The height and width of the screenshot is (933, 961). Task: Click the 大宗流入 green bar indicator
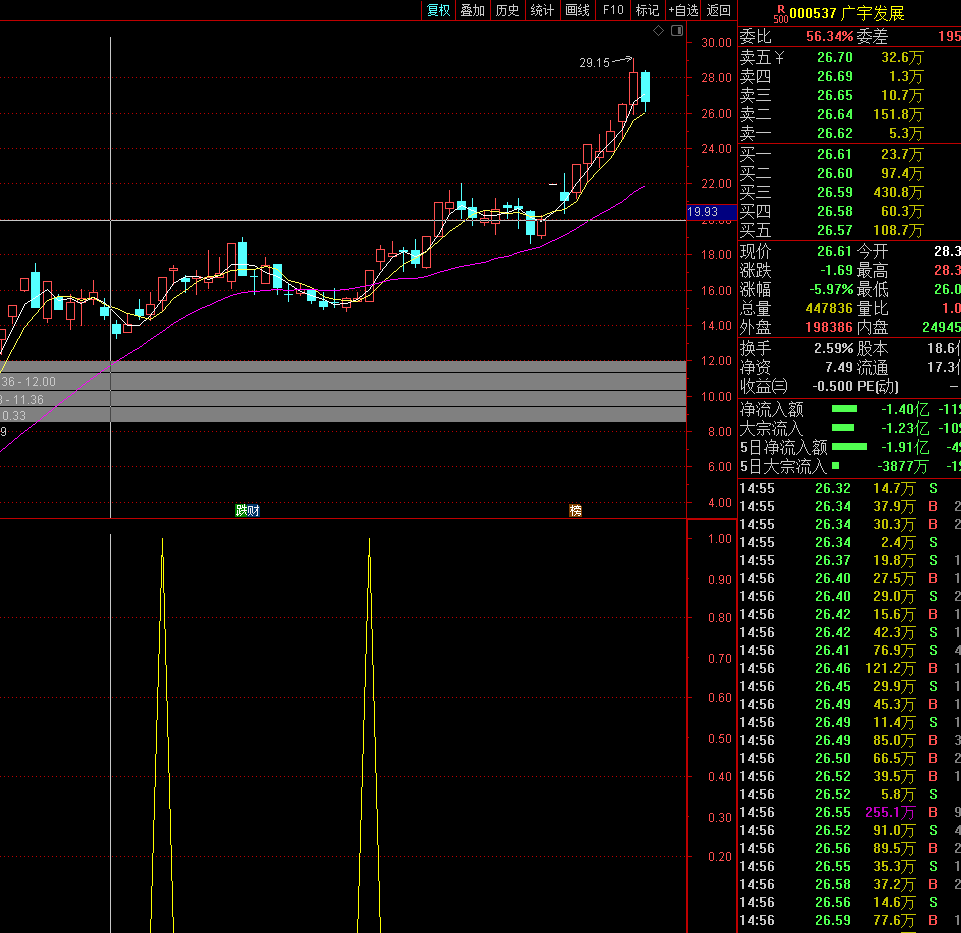(x=843, y=428)
